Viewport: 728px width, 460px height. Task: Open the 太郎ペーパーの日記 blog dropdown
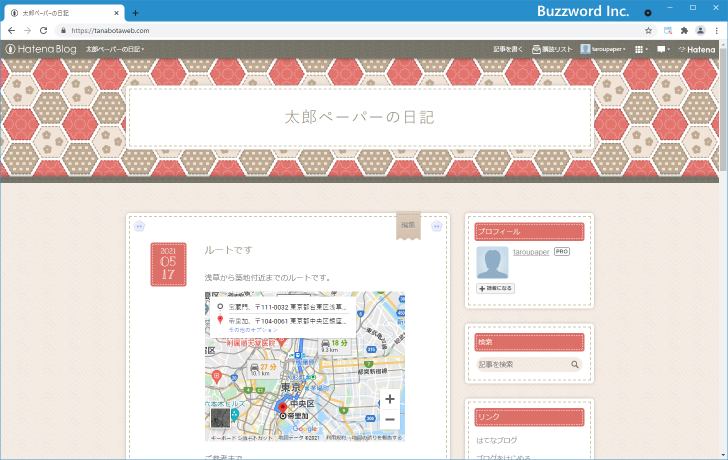(x=115, y=49)
